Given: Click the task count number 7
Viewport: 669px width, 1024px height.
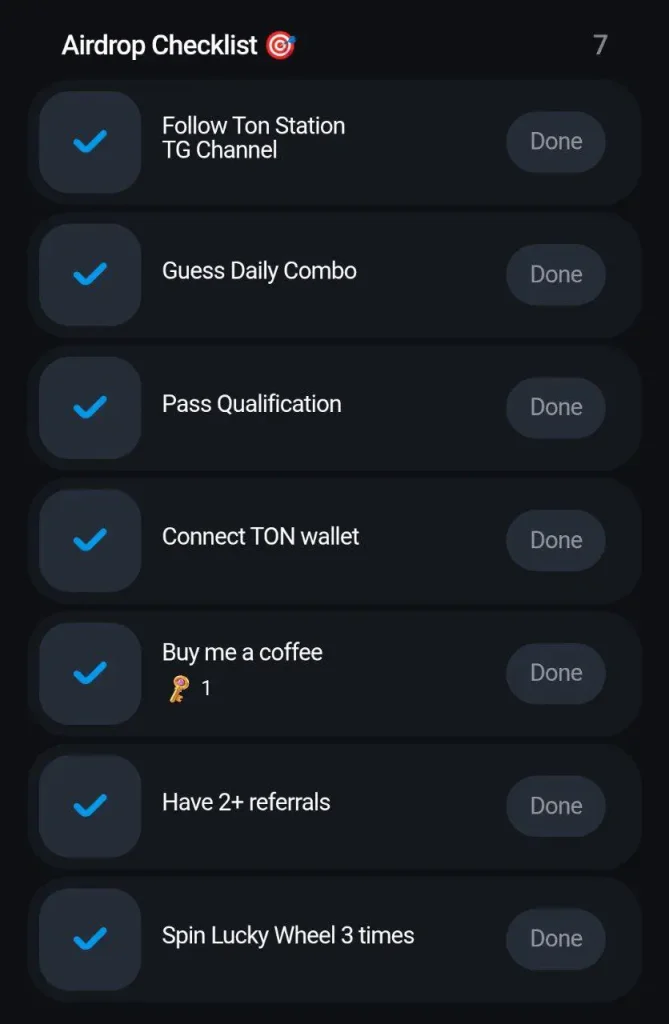Looking at the screenshot, I should pyautogui.click(x=600, y=45).
